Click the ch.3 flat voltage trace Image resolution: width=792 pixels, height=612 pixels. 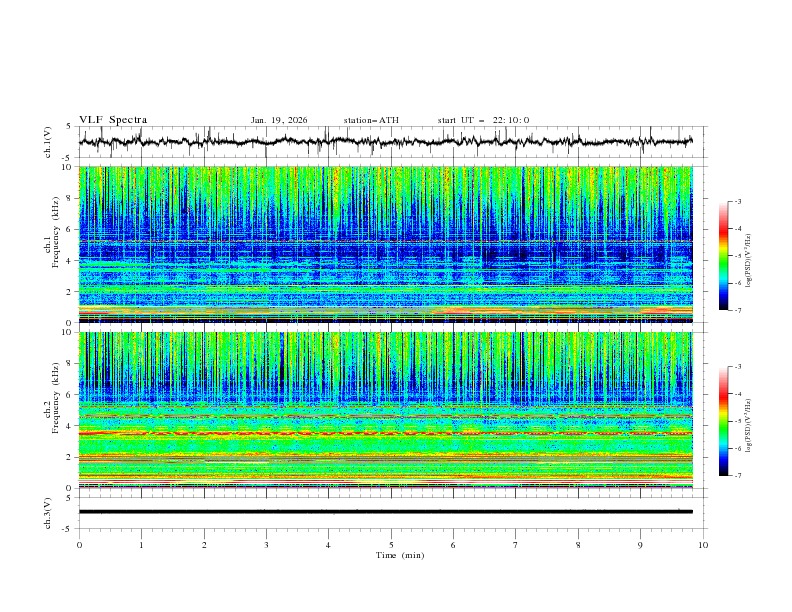[386, 512]
